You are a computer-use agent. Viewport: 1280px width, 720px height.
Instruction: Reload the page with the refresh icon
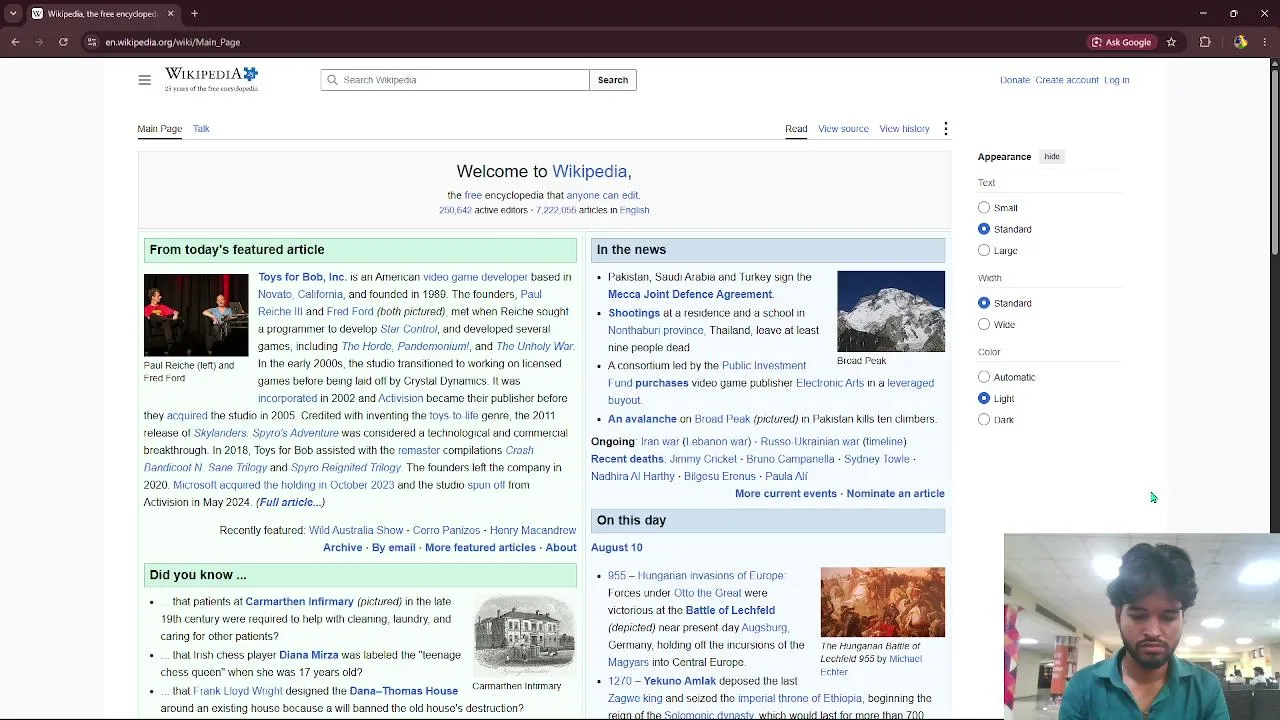(x=63, y=42)
